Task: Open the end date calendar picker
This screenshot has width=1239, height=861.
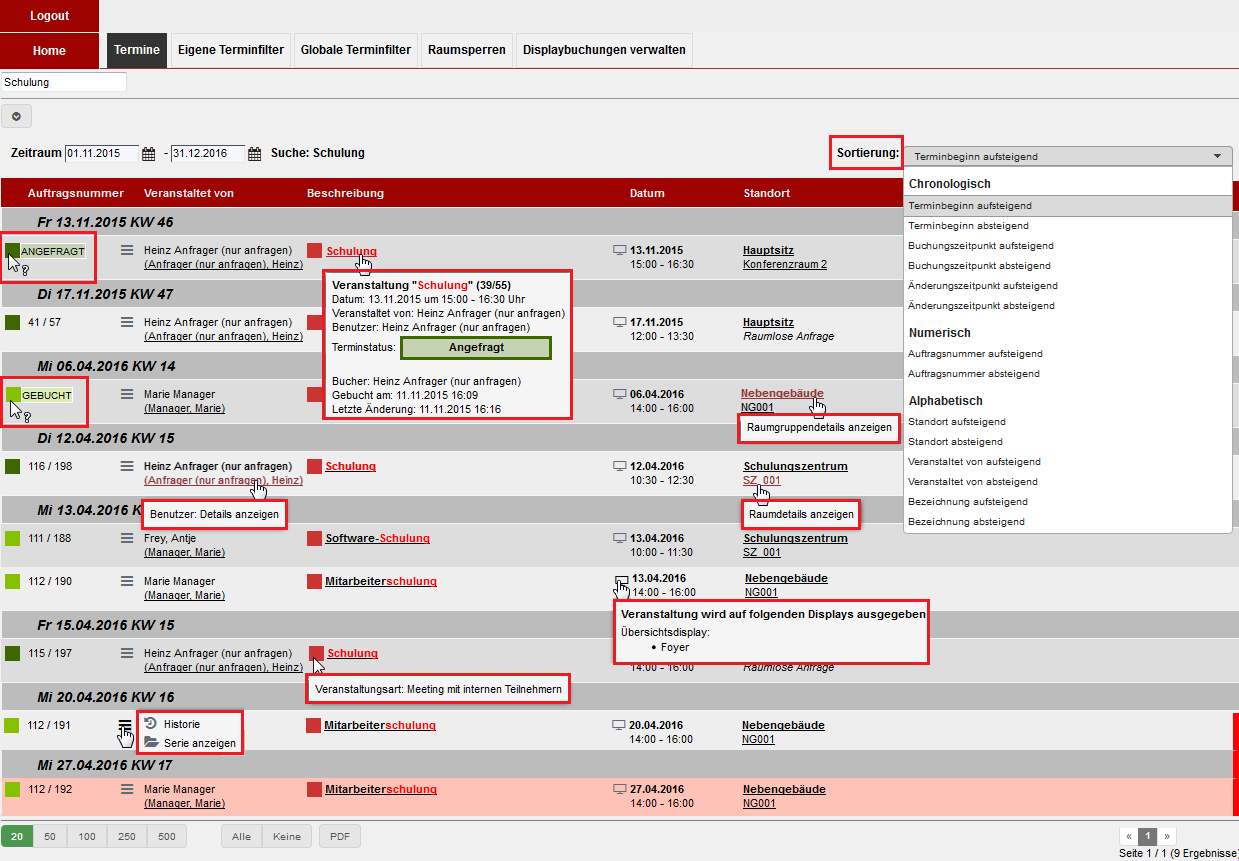Action: (x=254, y=154)
